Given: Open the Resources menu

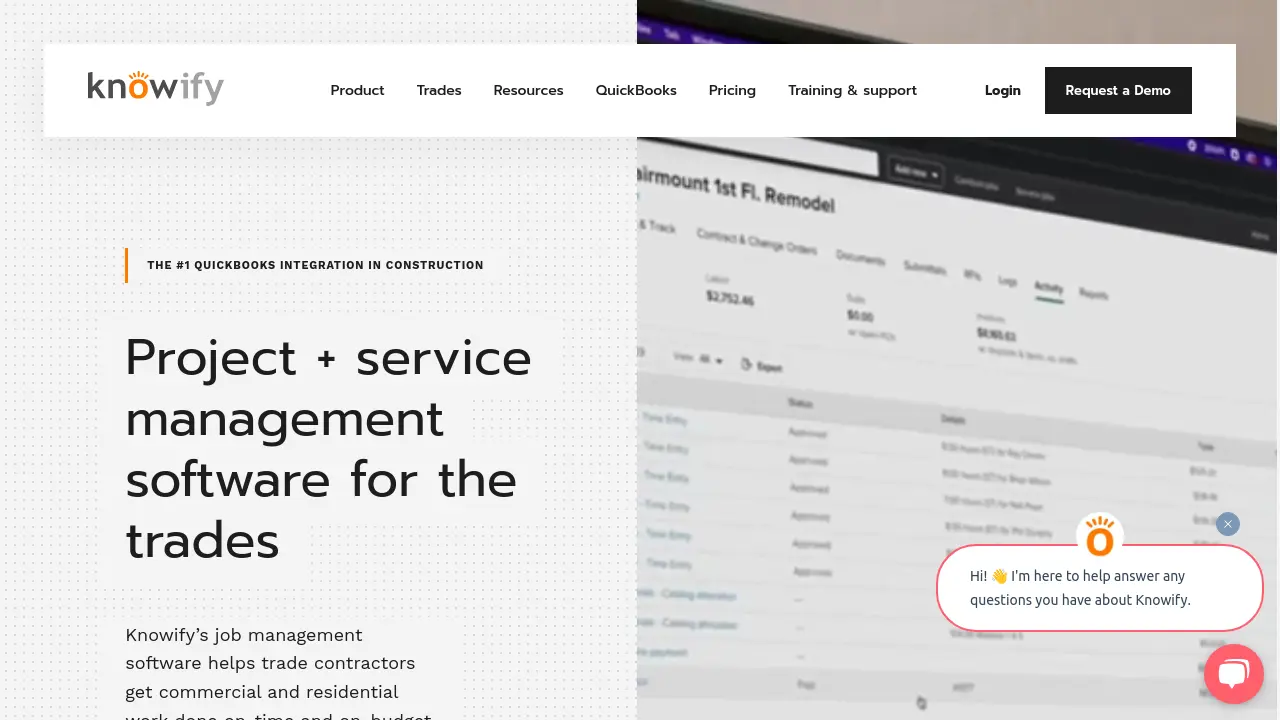Looking at the screenshot, I should point(528,90).
